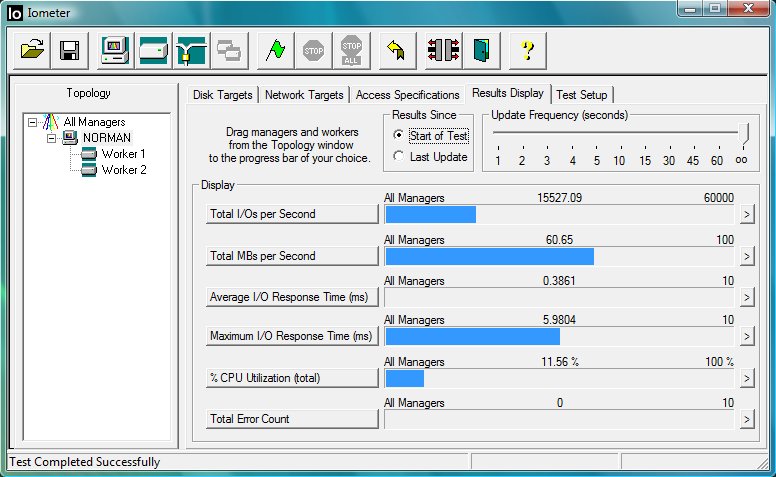The image size is (776, 477).
Task: Click the 5.9804 maximum response value
Action: [559, 320]
